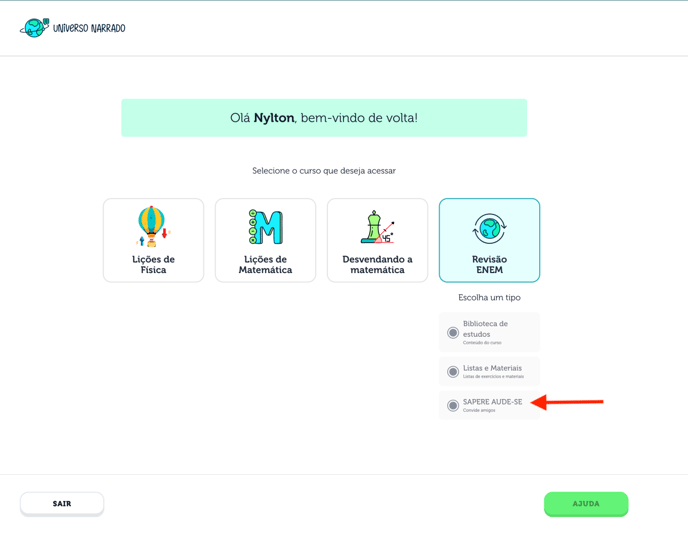688x534 pixels.
Task: Open the Lições de Matemática course card
Action: pos(265,264)
